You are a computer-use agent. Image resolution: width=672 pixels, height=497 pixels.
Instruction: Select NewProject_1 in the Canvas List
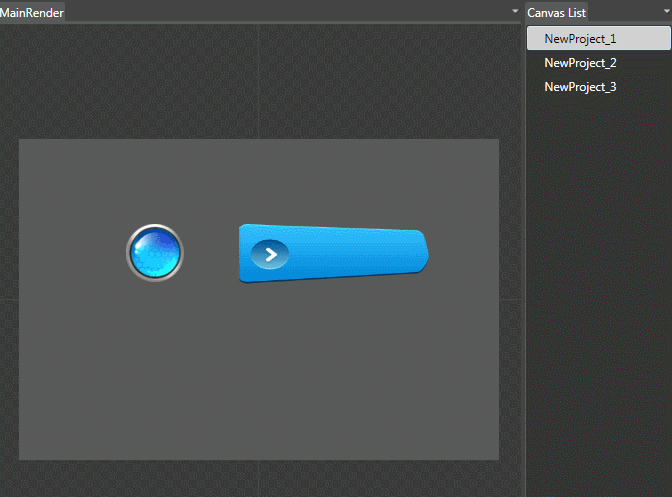tap(580, 39)
